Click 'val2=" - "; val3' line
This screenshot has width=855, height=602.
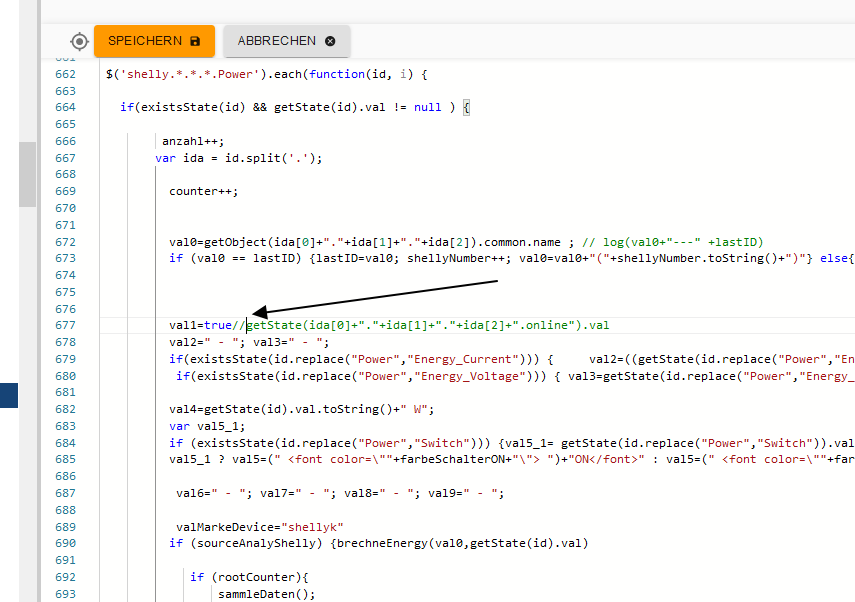(x=249, y=342)
